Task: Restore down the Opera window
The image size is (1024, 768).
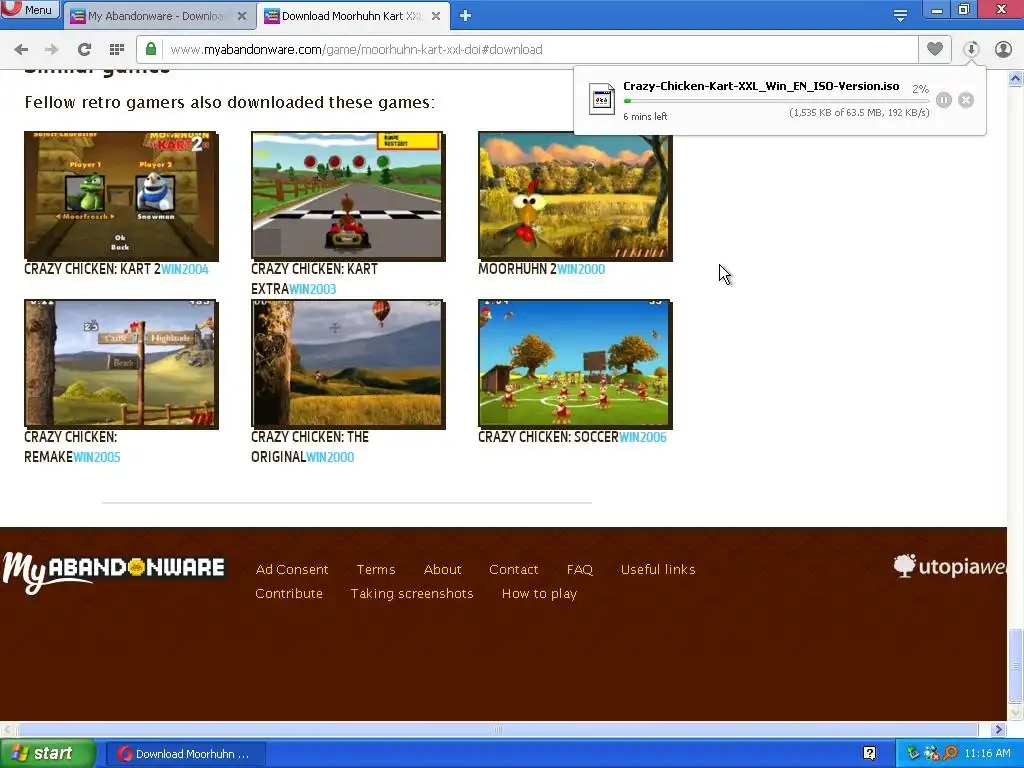Action: pyautogui.click(x=964, y=10)
